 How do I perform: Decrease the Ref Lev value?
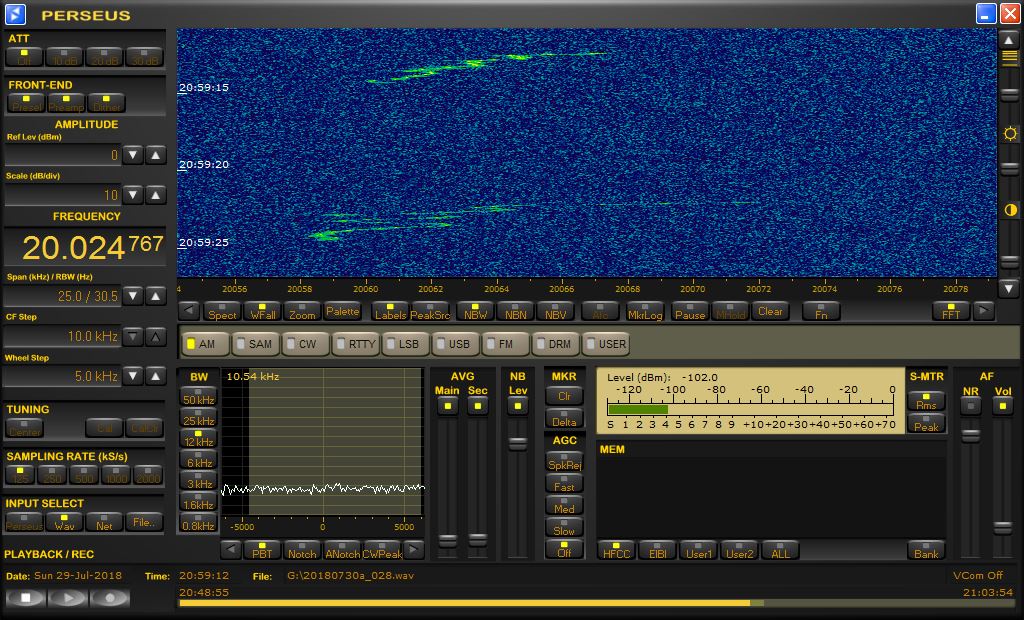133,155
